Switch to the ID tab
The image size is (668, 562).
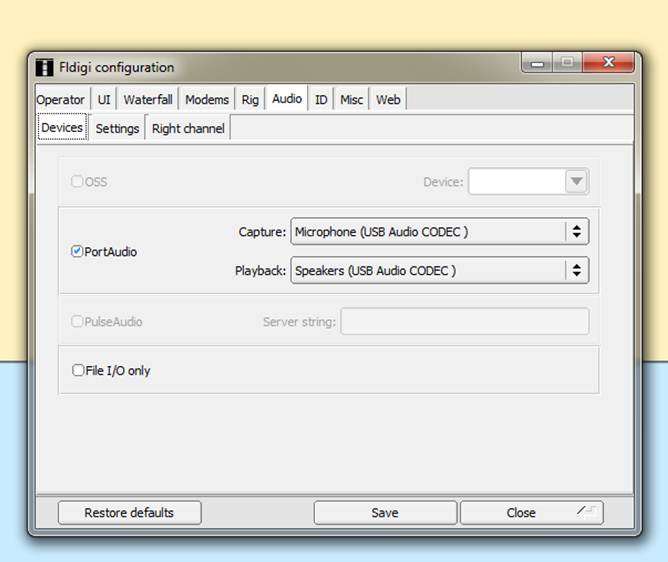coord(321,100)
